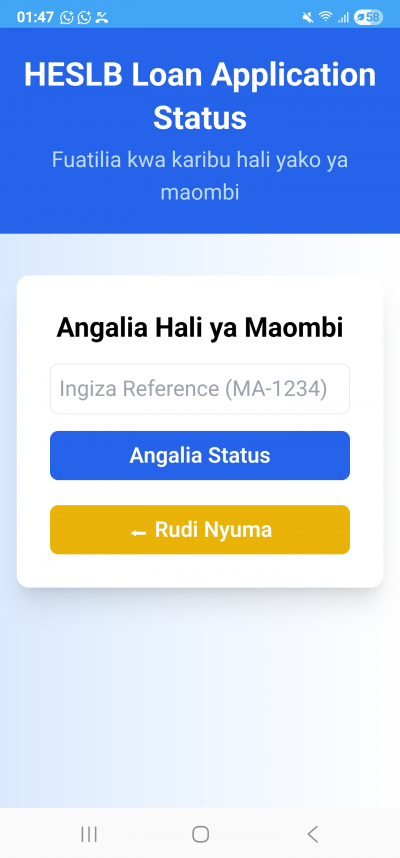Tap the second WhatsApp notification icon
Viewport: 400px width, 858px height.
click(x=84, y=18)
